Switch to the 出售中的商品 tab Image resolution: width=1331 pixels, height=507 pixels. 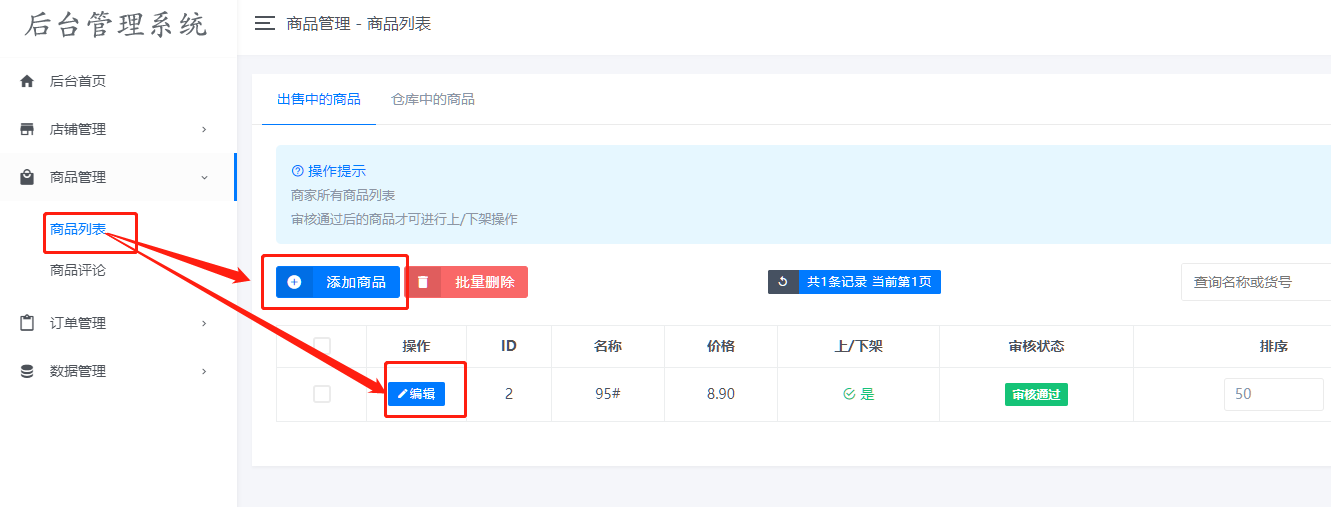coord(319,99)
